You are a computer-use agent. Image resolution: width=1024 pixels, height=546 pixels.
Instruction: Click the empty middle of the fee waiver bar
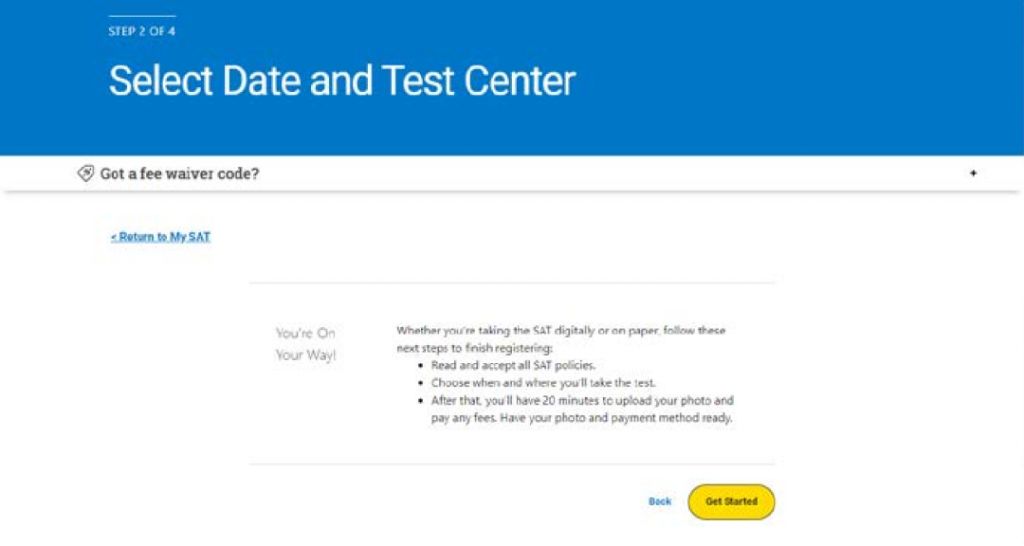tap(600, 173)
